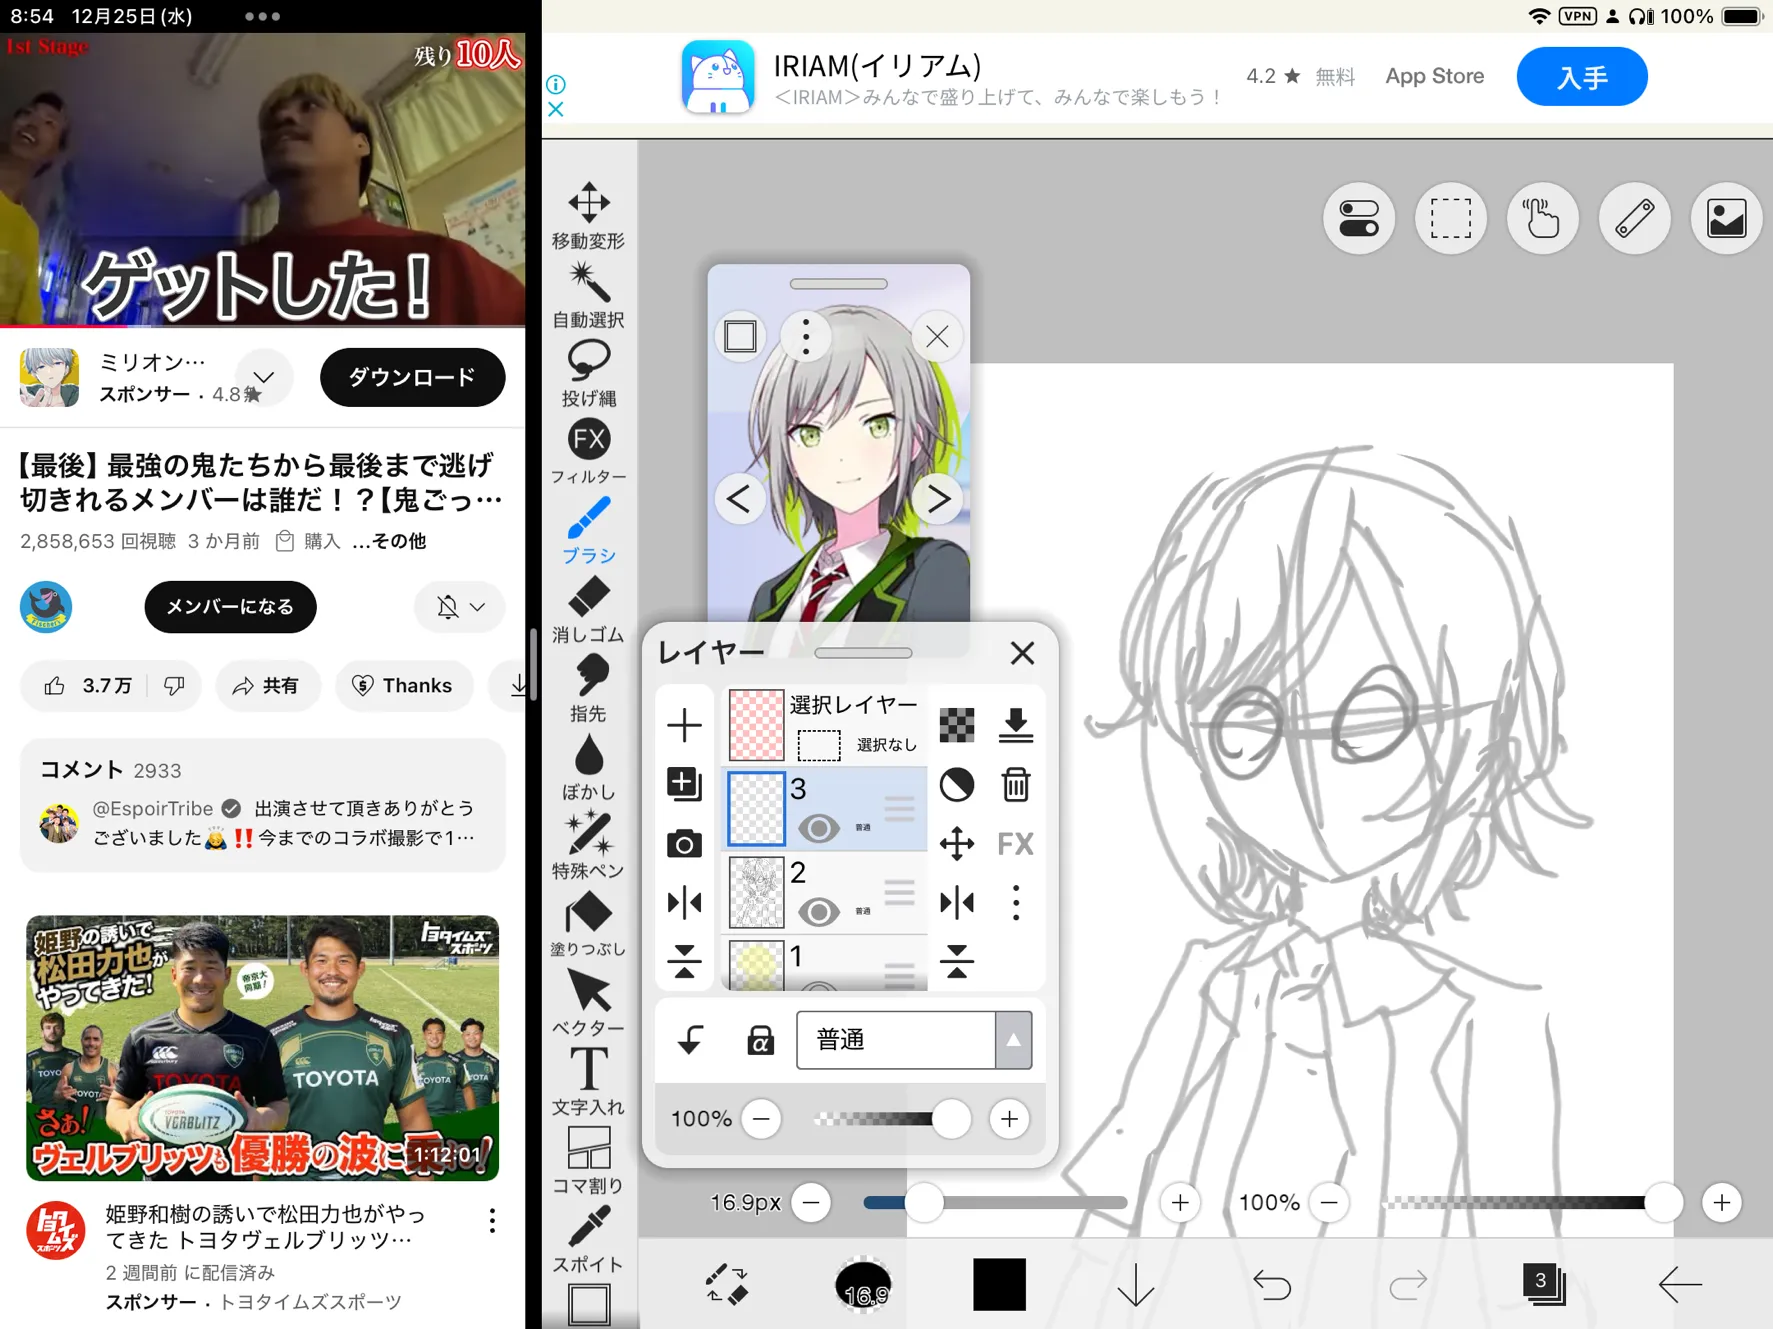Toggle notification bell for the channel
This screenshot has height=1329, width=1773.
[460, 607]
